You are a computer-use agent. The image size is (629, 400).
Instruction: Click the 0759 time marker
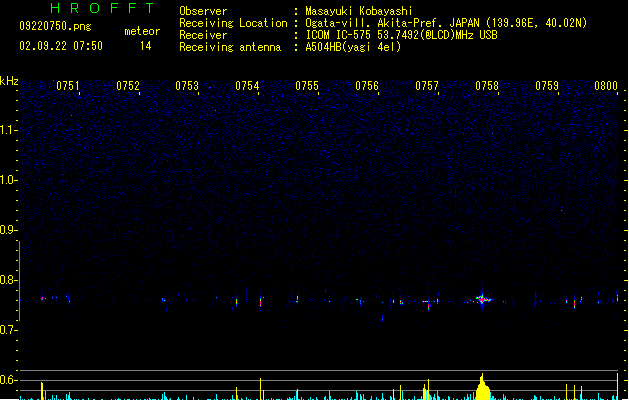coord(547,86)
